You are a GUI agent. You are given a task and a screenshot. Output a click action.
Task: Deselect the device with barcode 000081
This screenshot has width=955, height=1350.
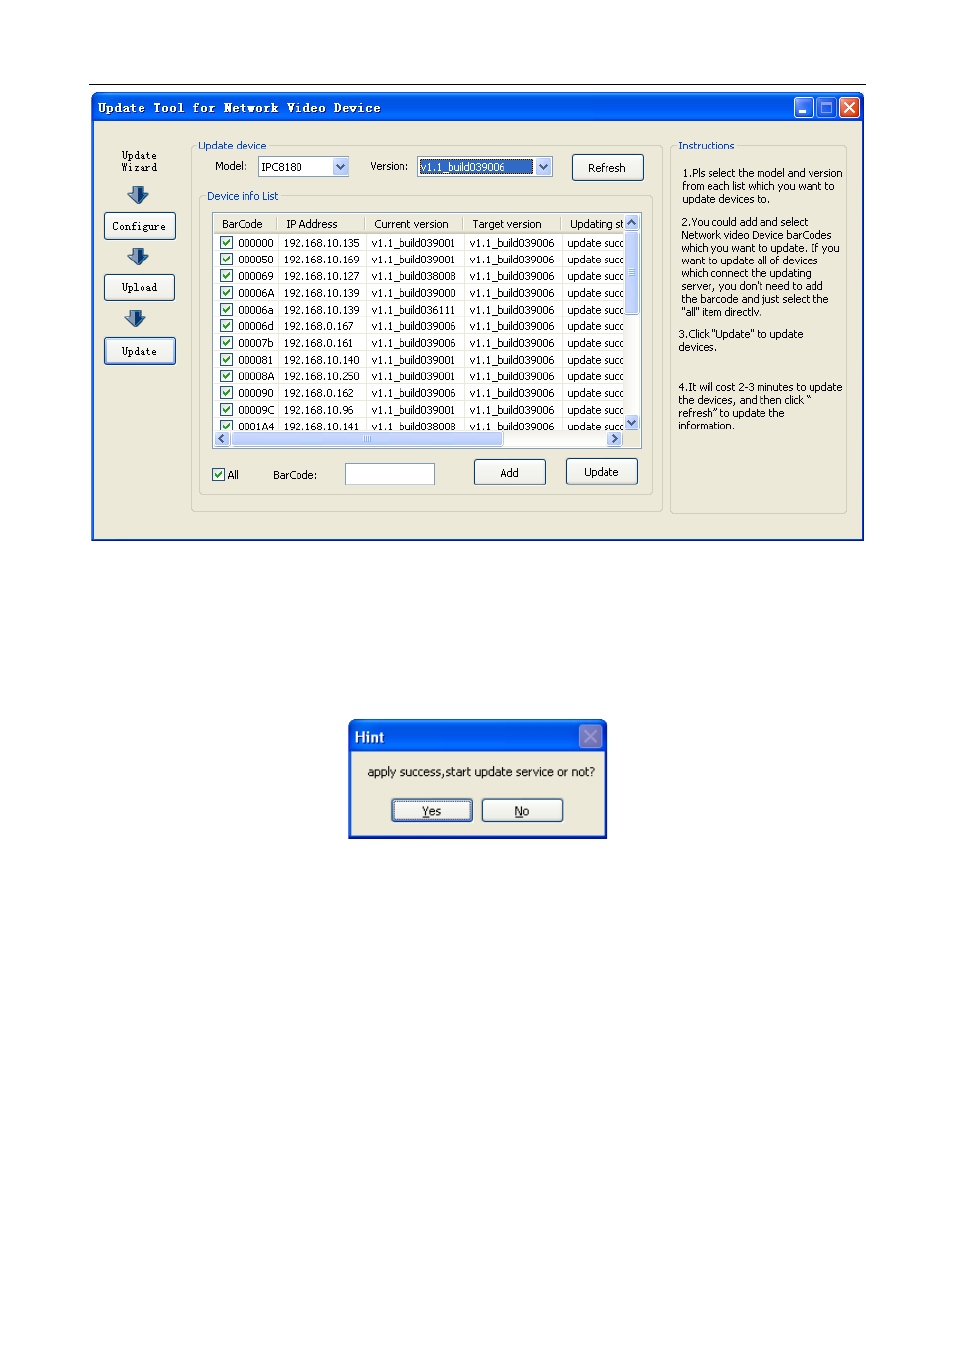click(x=227, y=360)
